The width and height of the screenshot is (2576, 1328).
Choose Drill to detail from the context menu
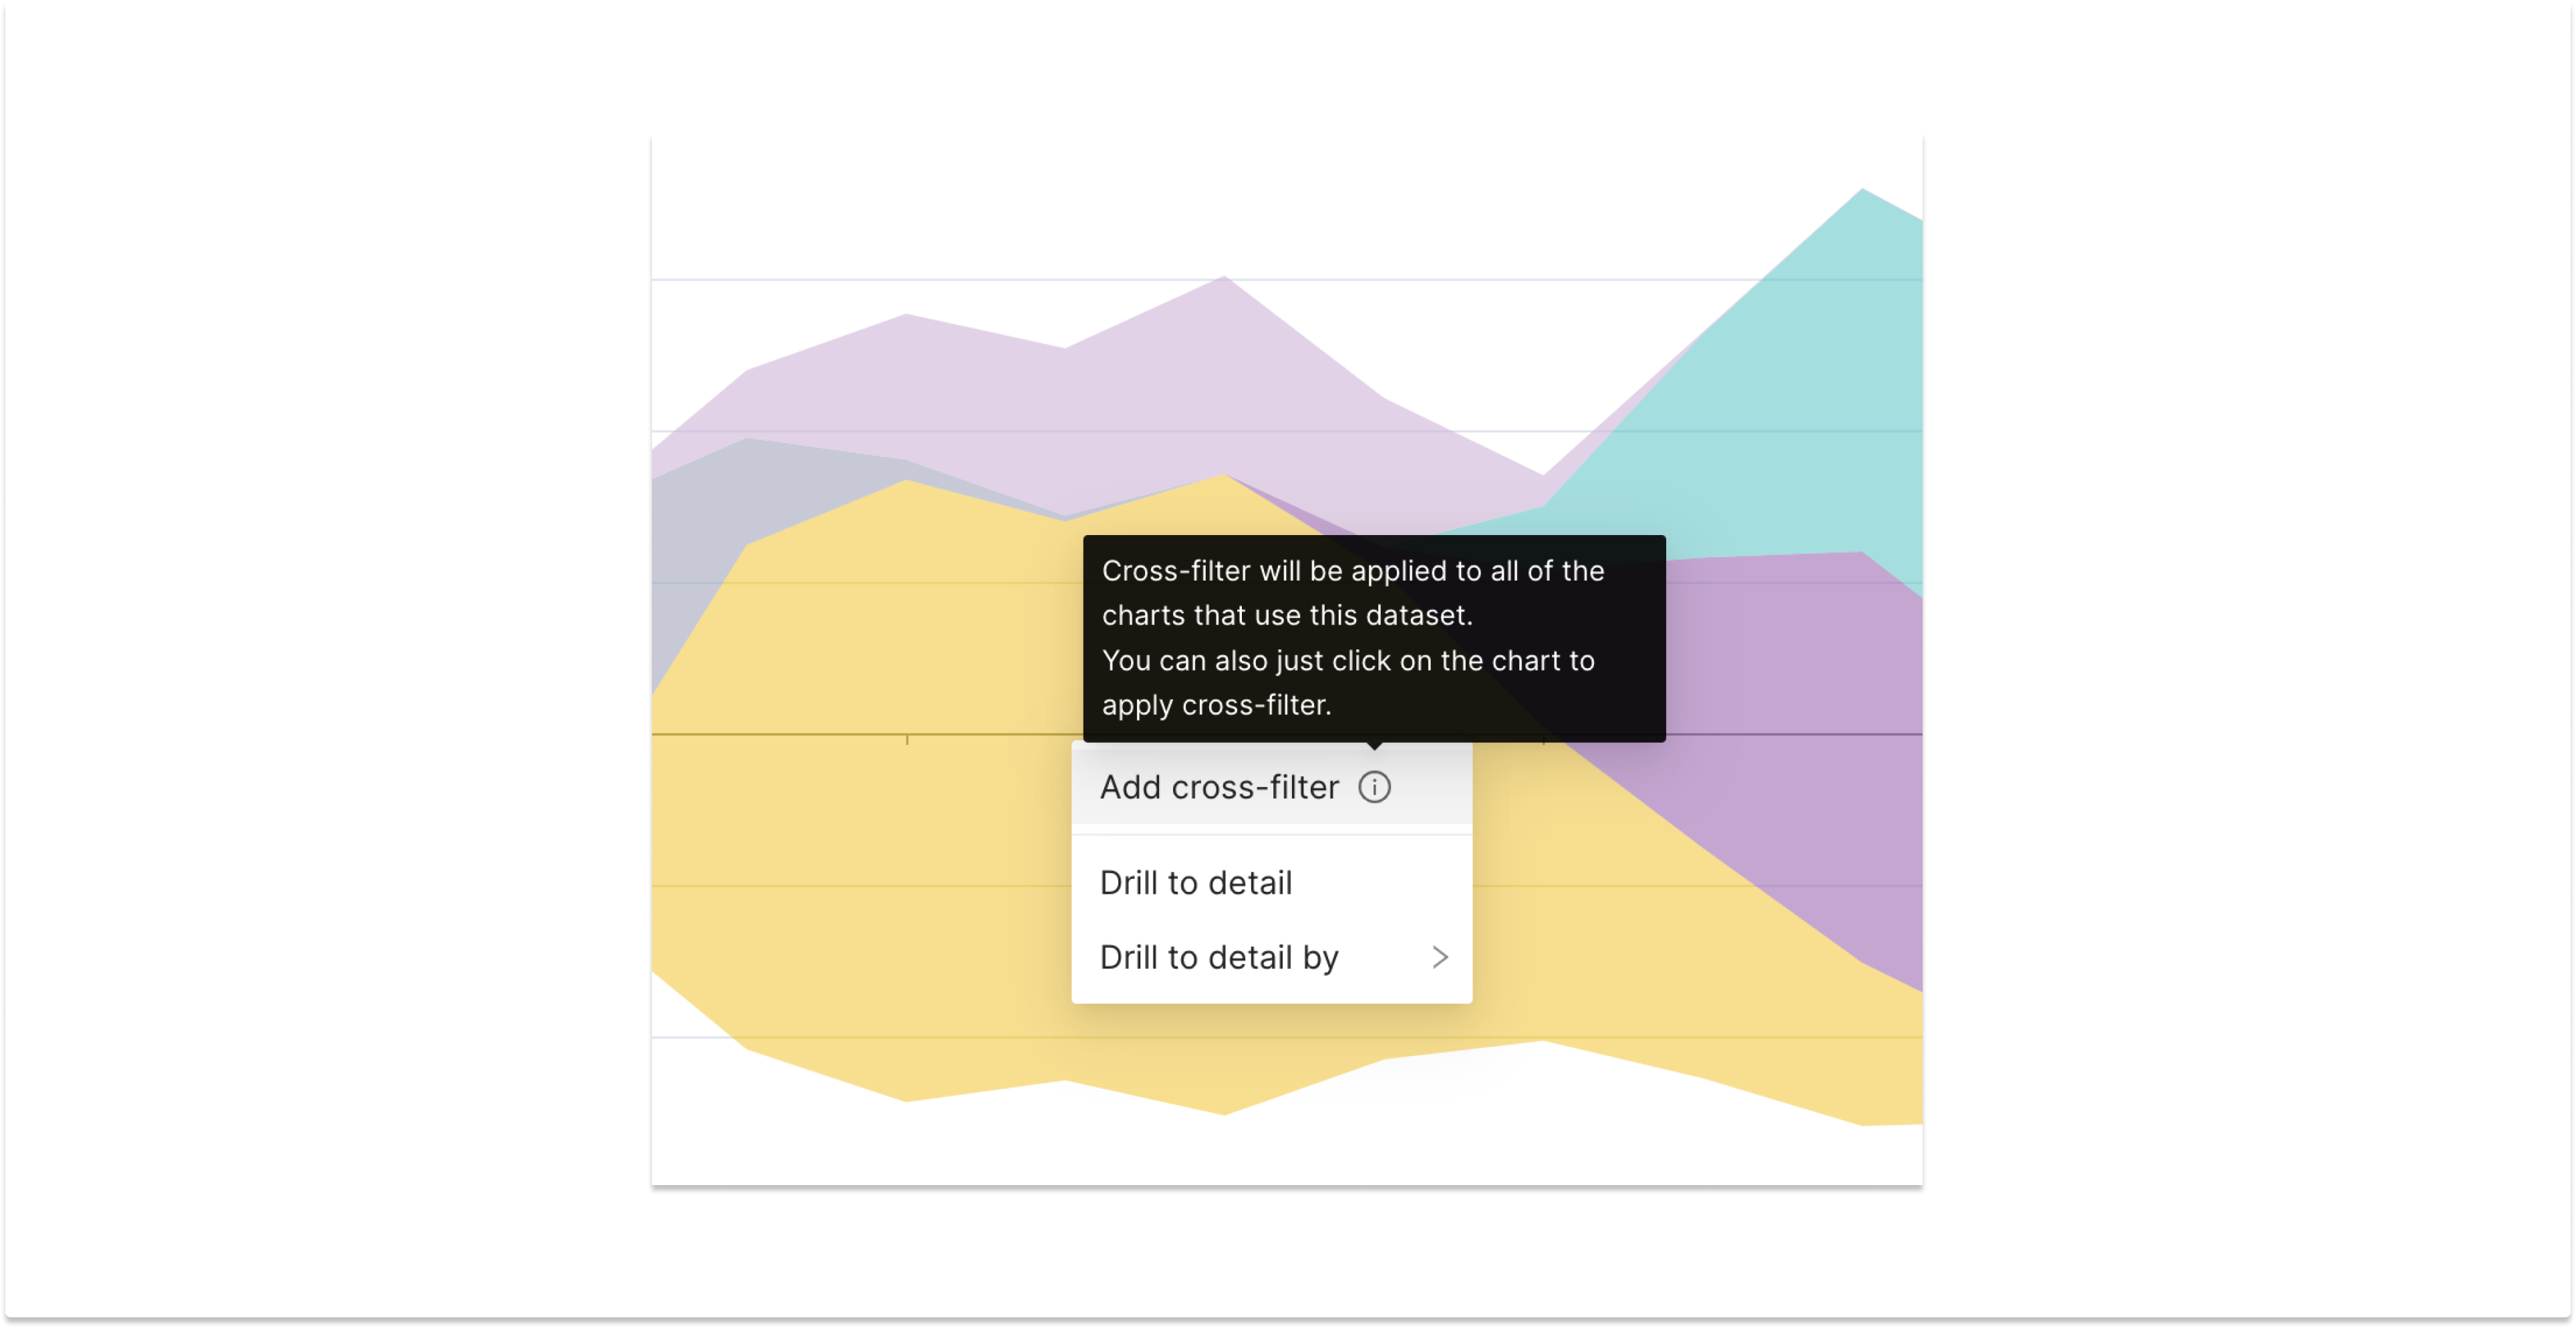1196,882
